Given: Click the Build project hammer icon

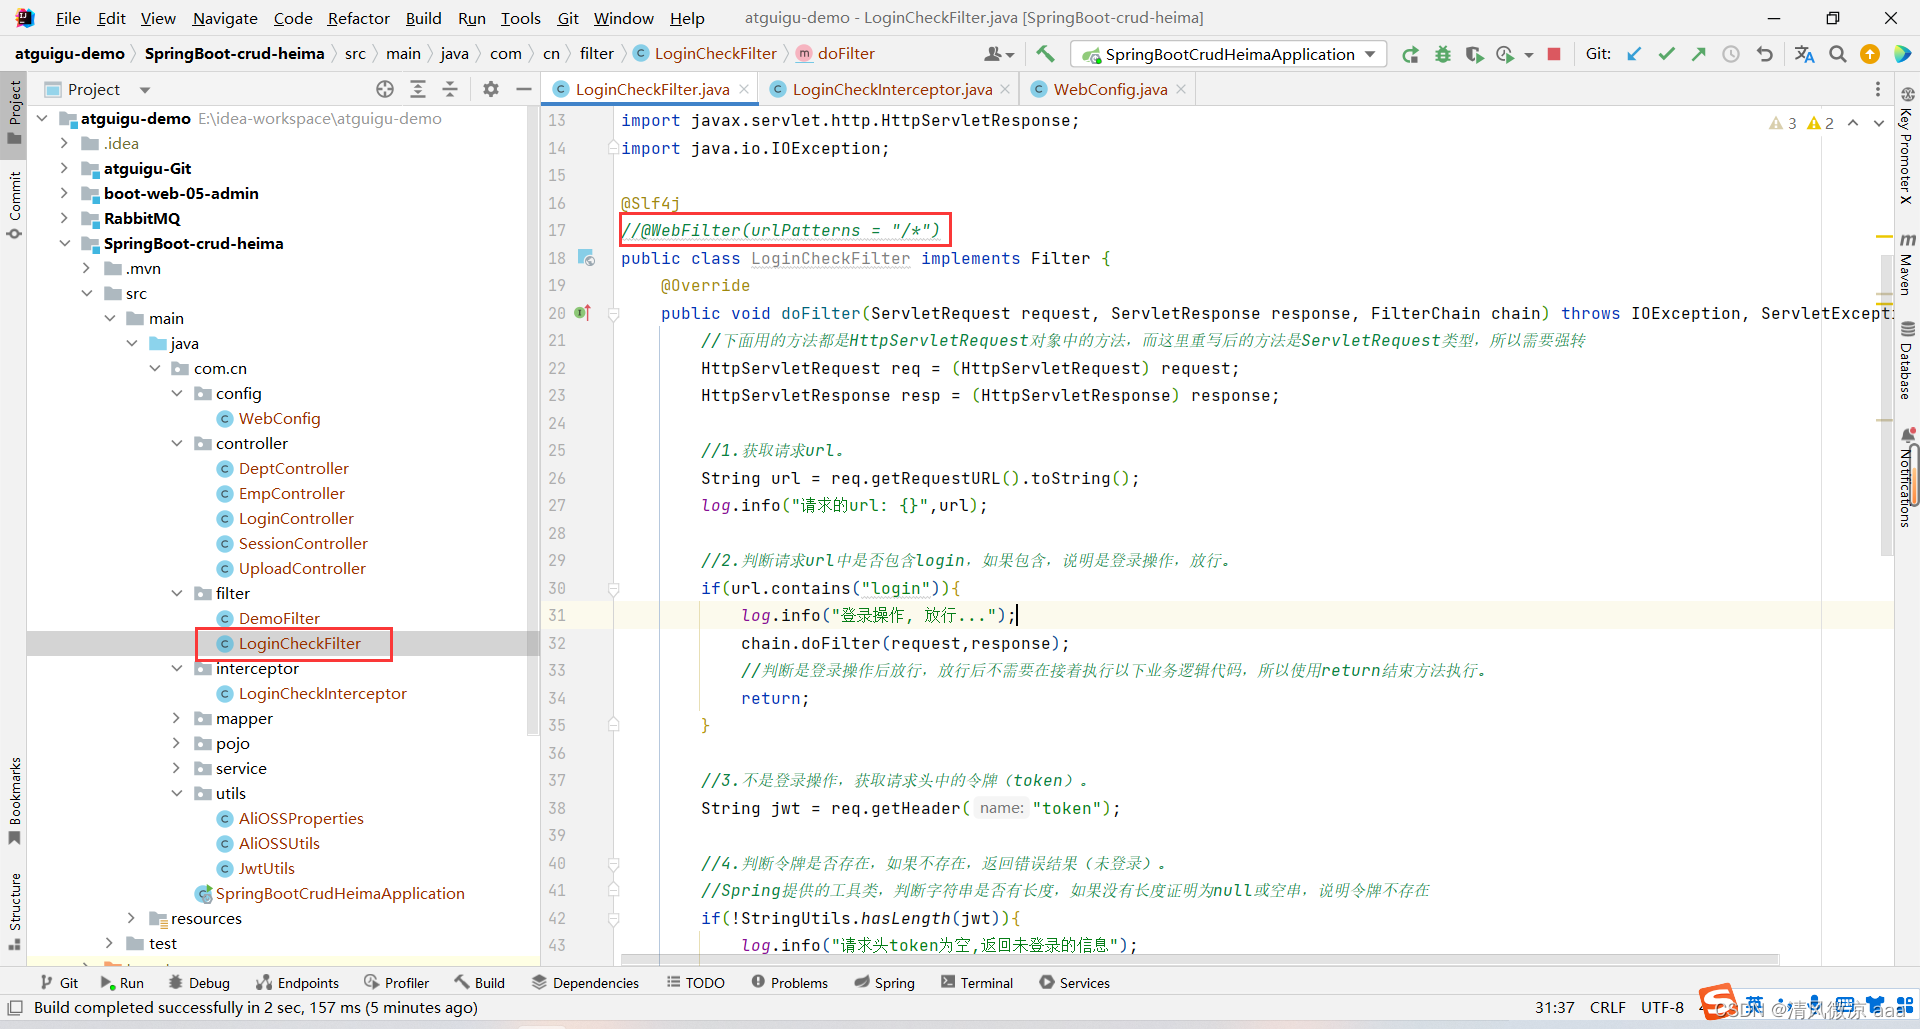Looking at the screenshot, I should [1045, 54].
